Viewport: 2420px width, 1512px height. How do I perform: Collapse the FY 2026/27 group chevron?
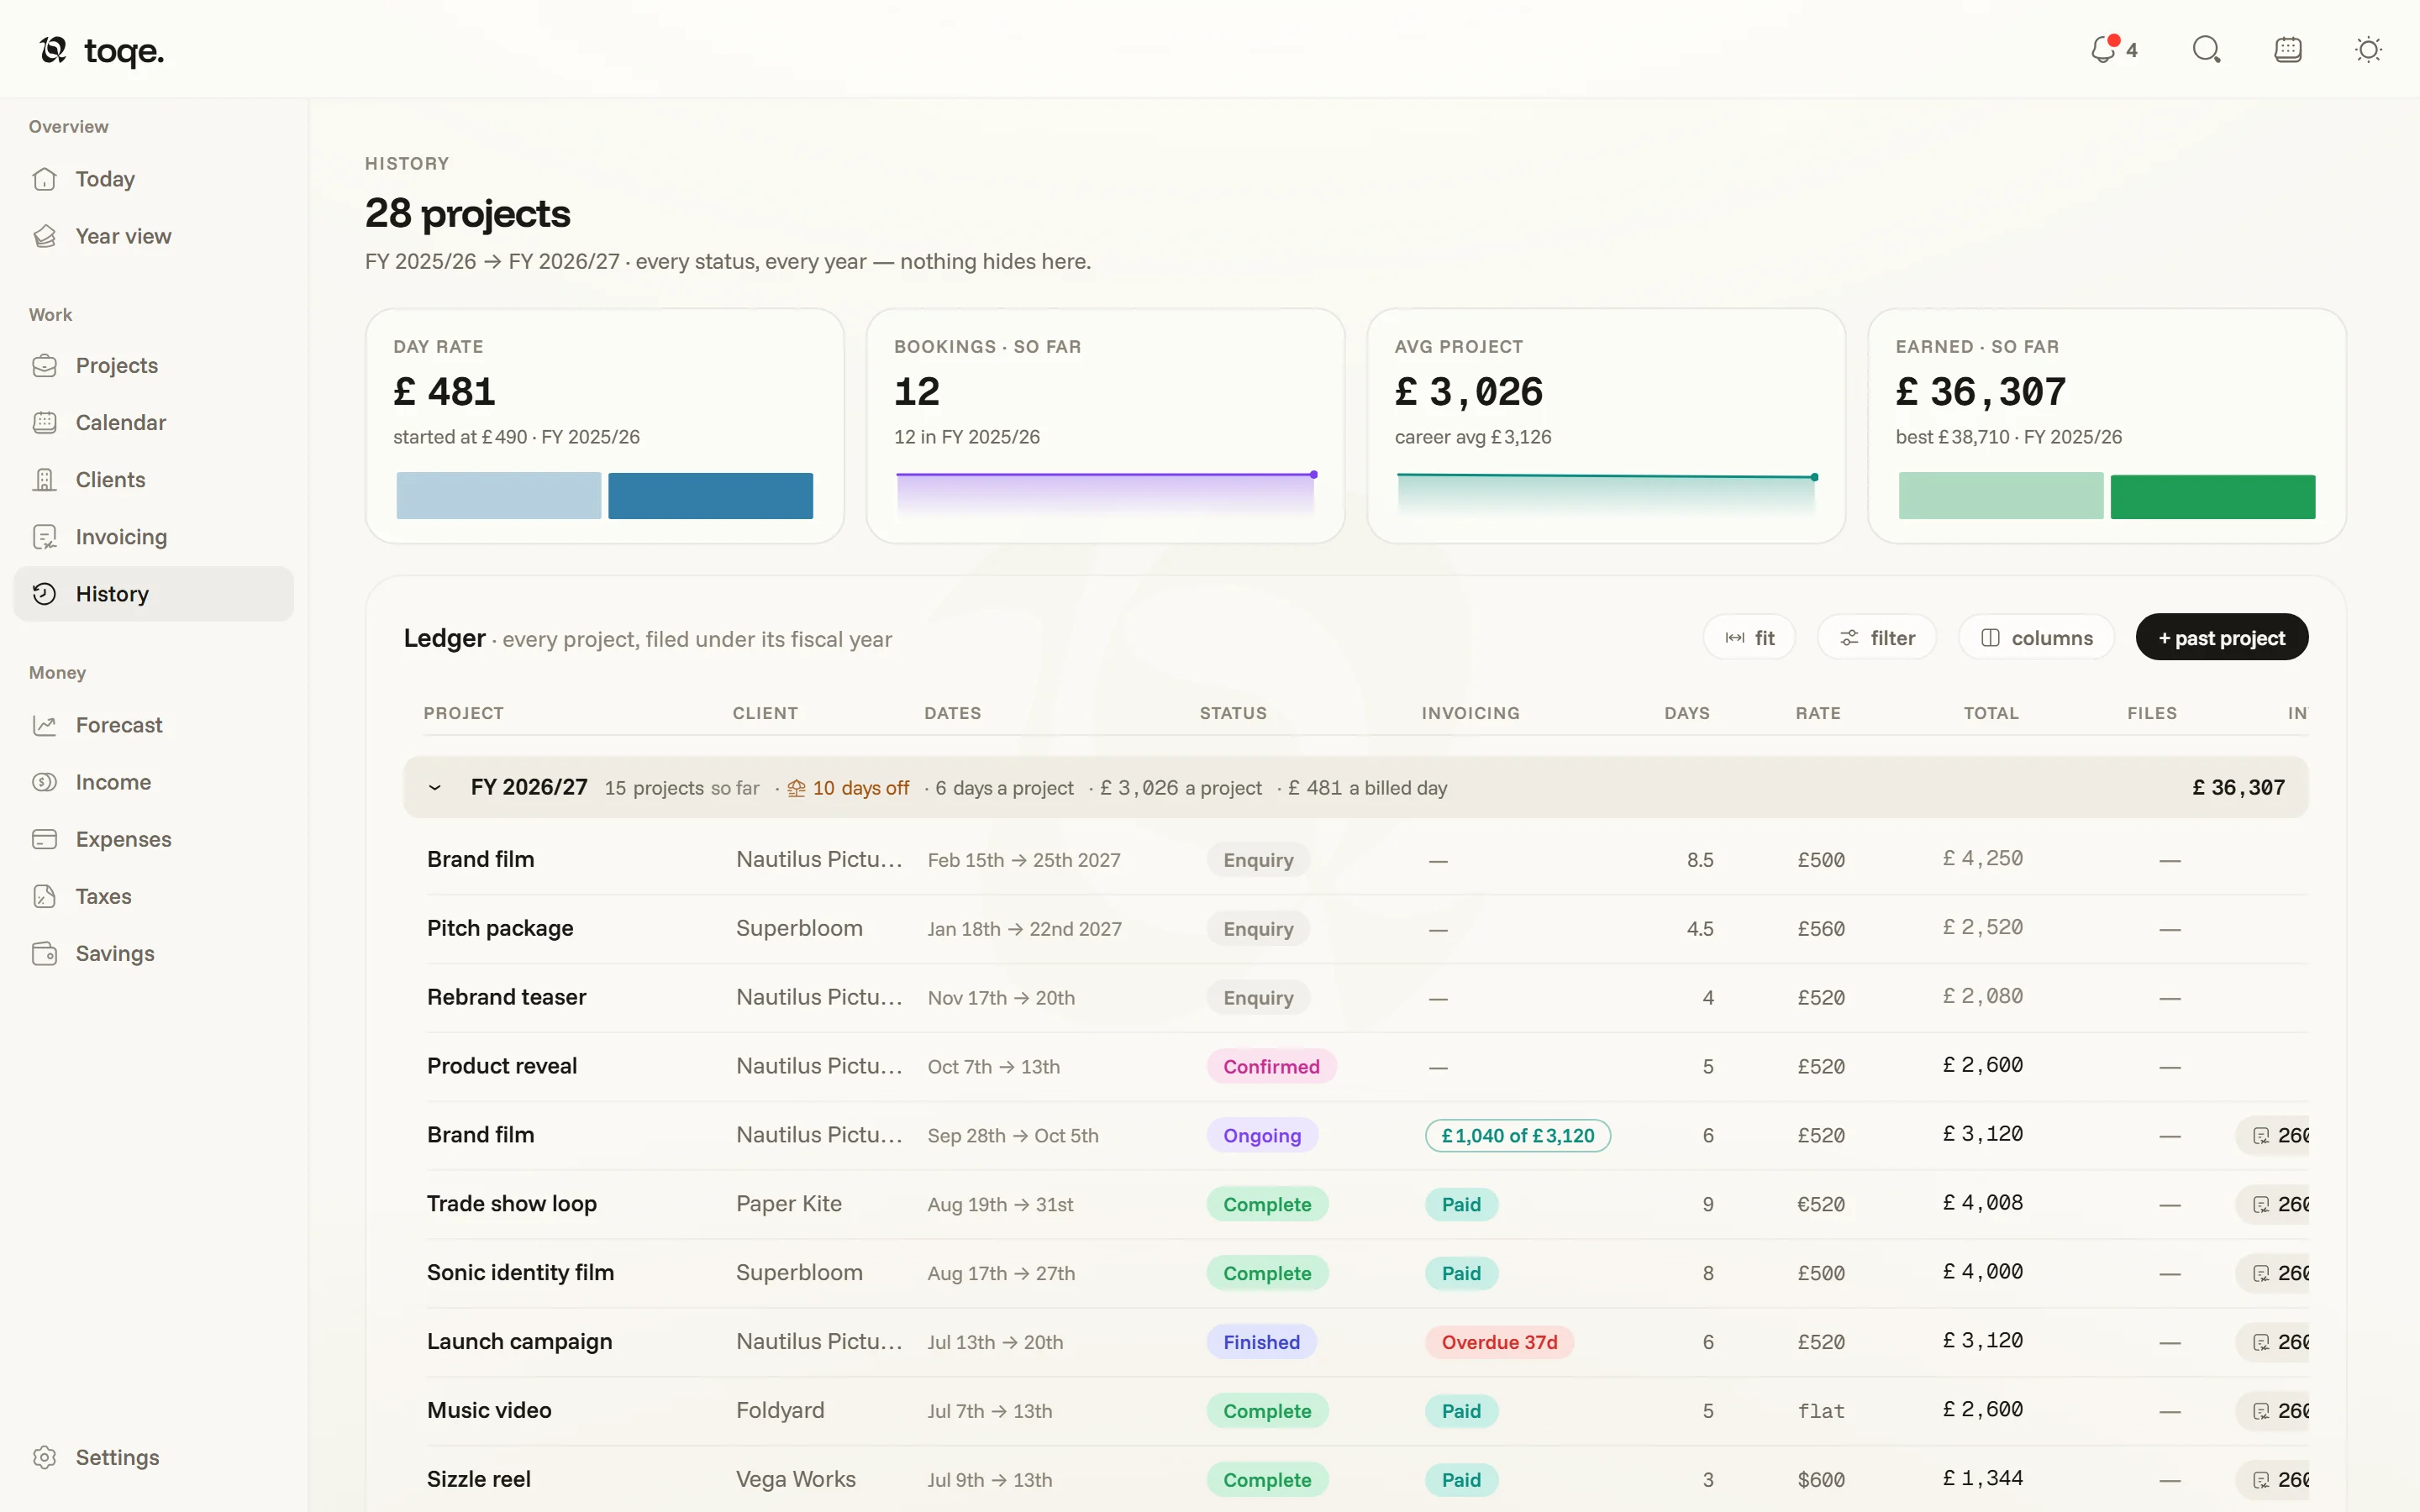tap(435, 788)
